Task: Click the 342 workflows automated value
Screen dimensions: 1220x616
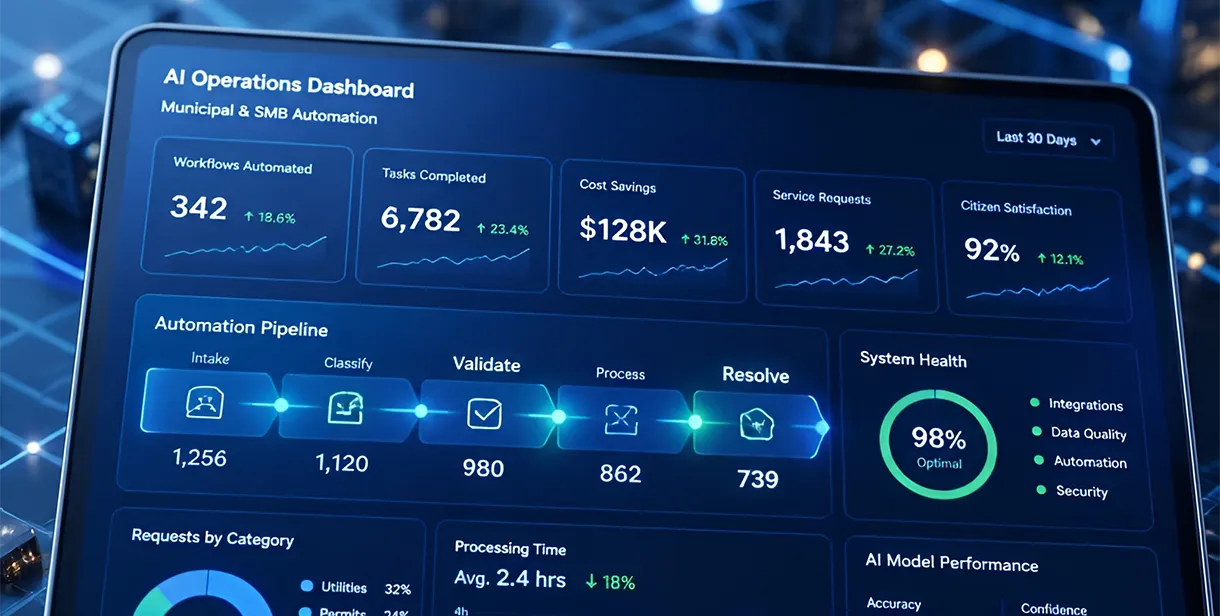Action: (x=199, y=207)
